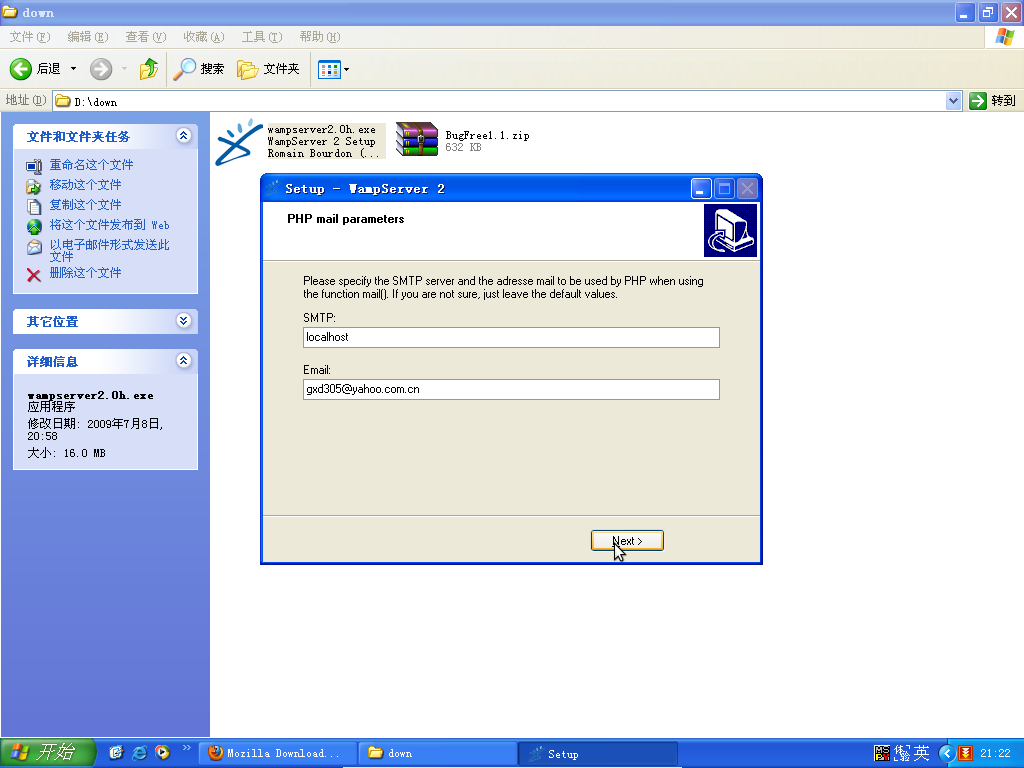Click Move this file (移动这个文件) link
1024x768 pixels.
click(x=86, y=185)
